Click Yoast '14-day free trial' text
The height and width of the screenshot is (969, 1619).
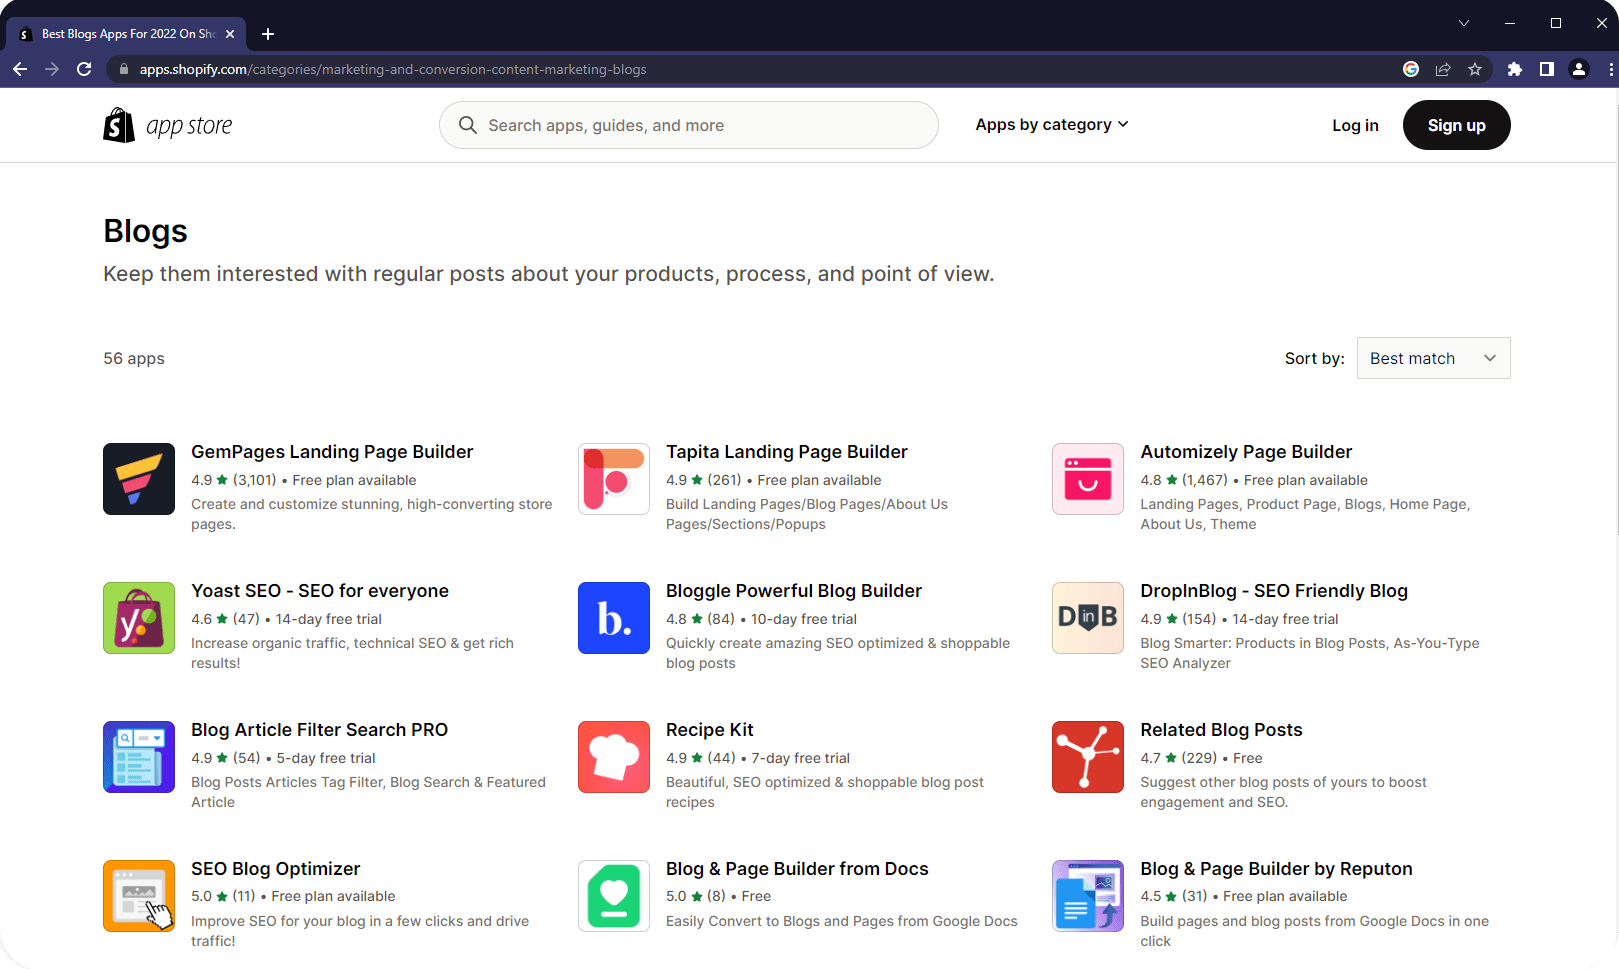coord(329,619)
